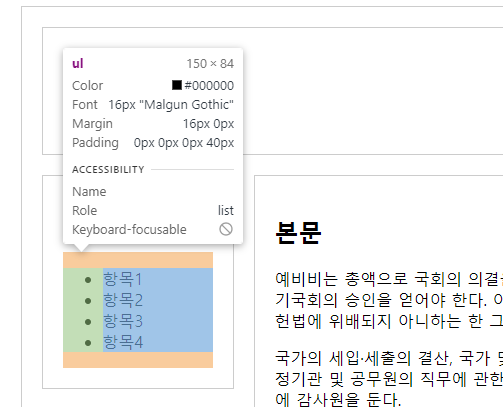Click the Role value list
The height and width of the screenshot is (407, 503).
tap(226, 210)
